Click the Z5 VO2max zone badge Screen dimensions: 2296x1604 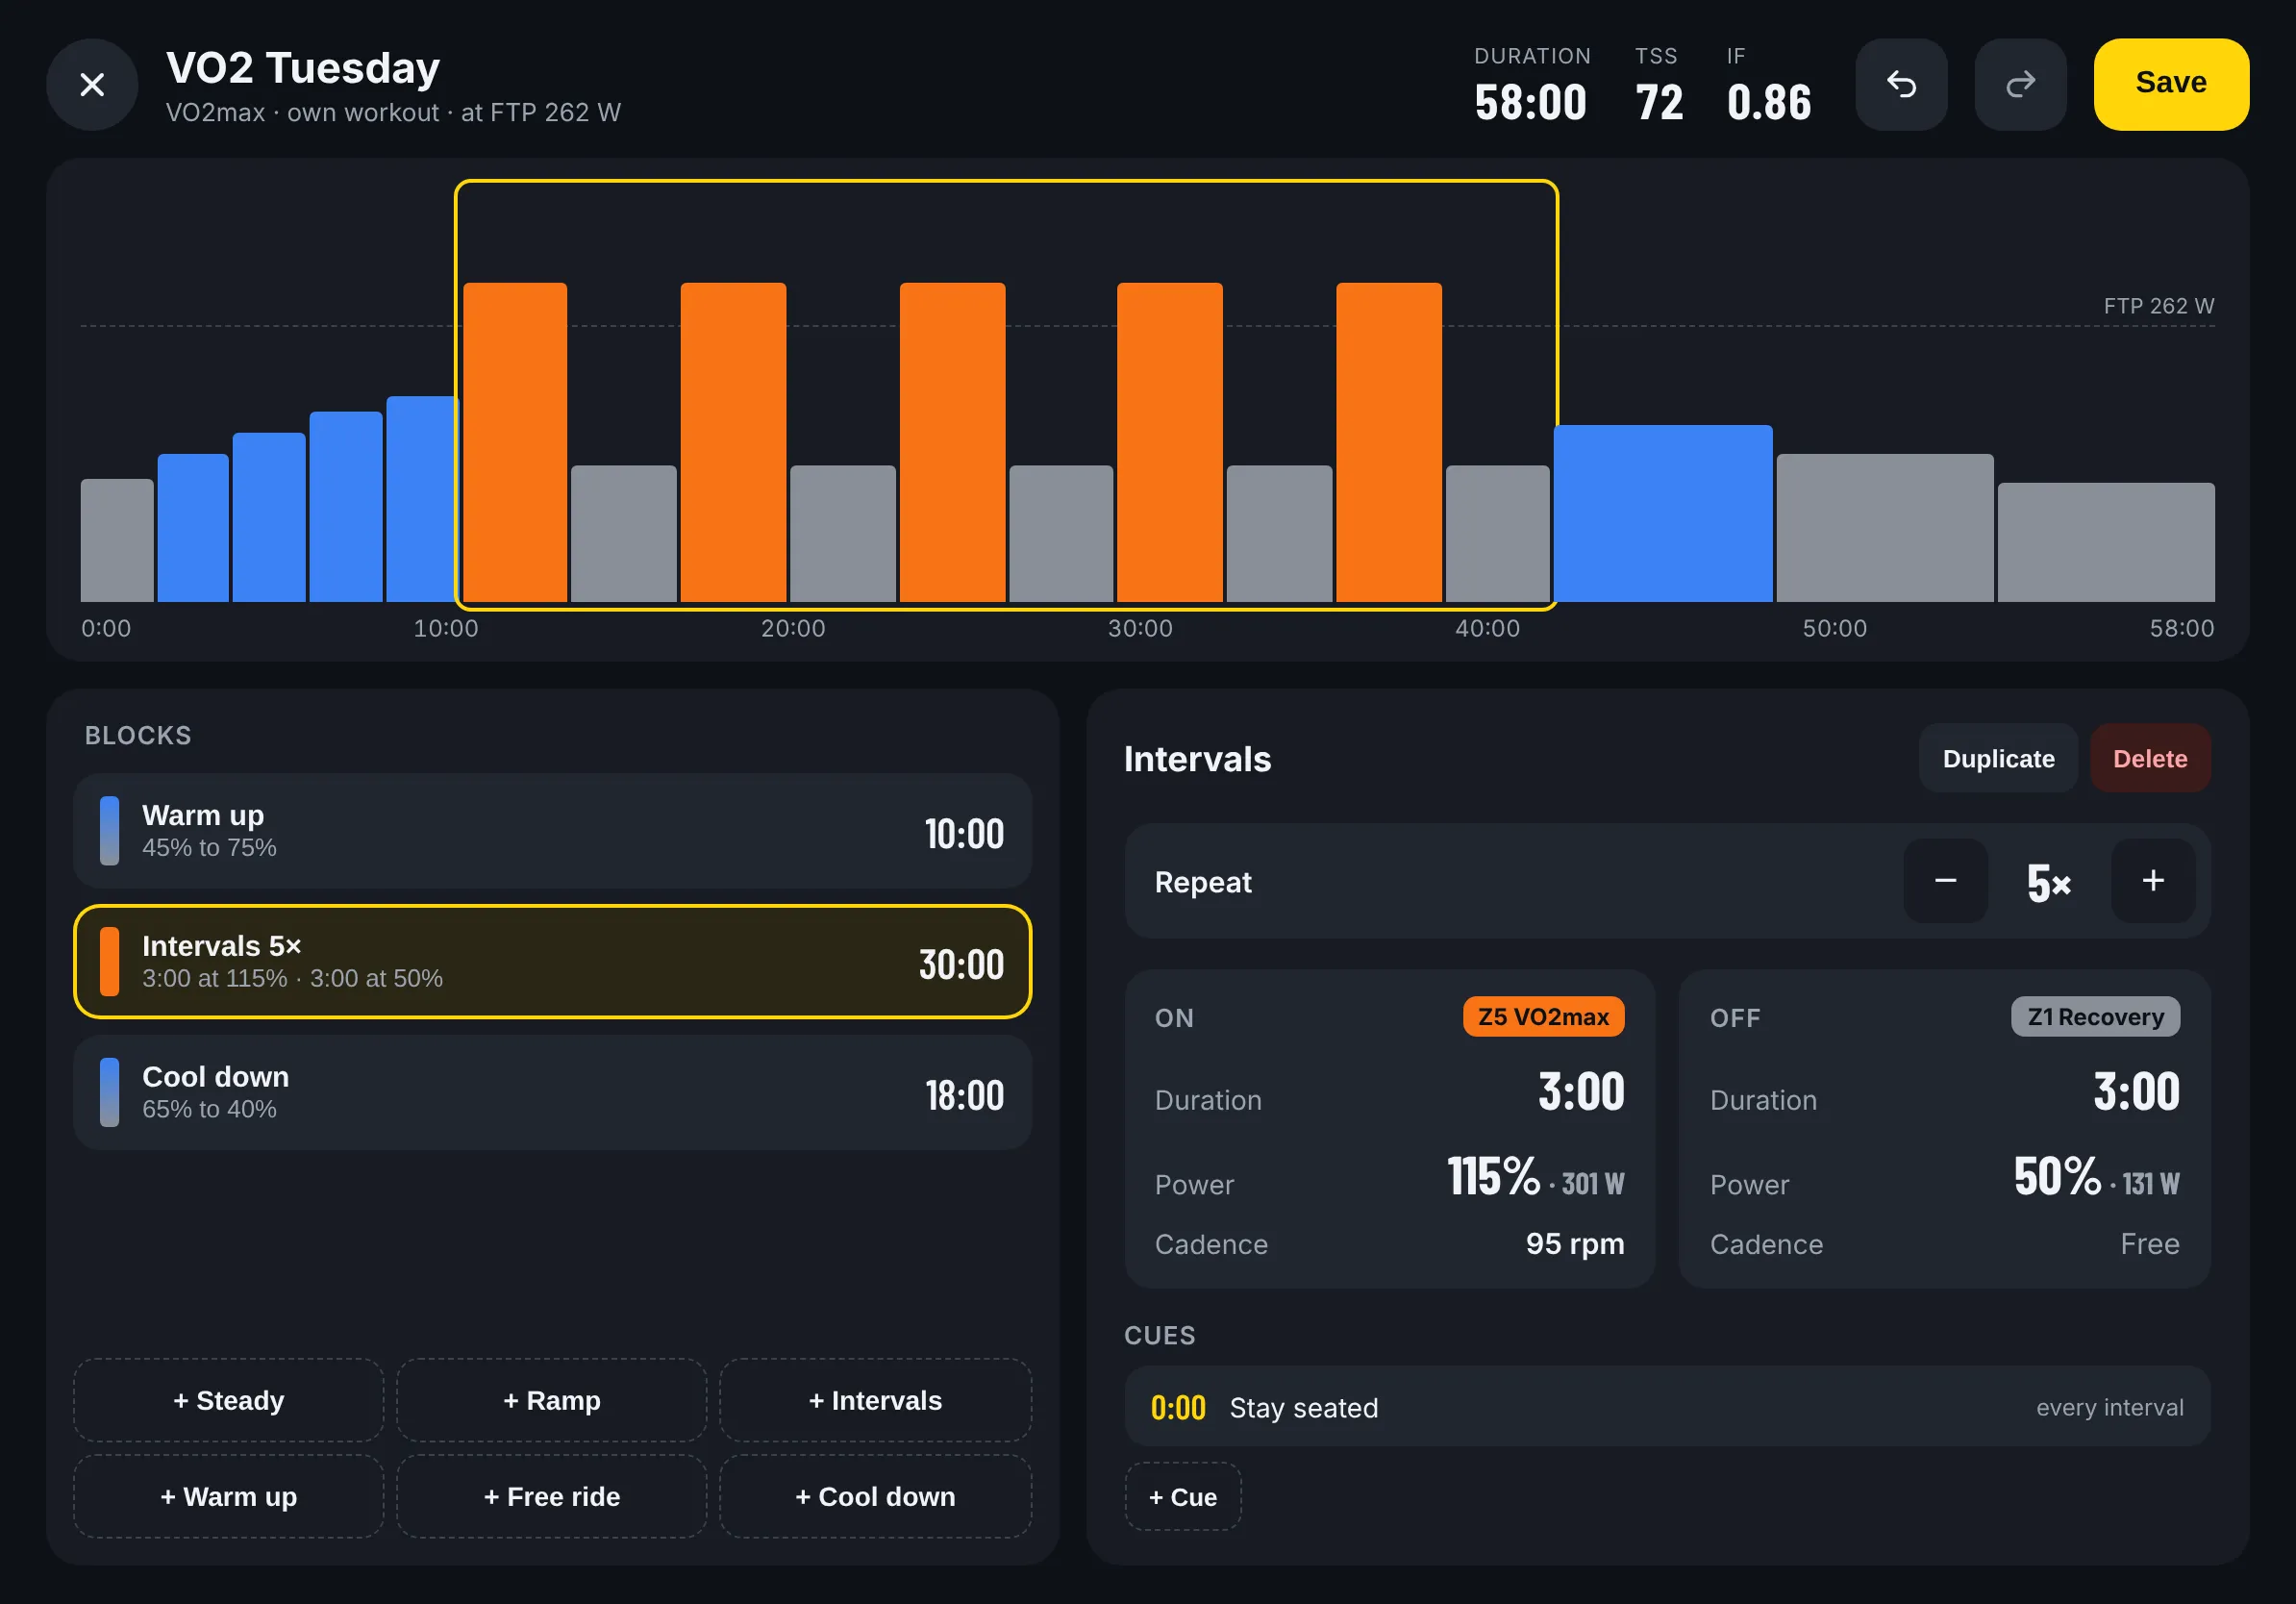(1543, 1017)
